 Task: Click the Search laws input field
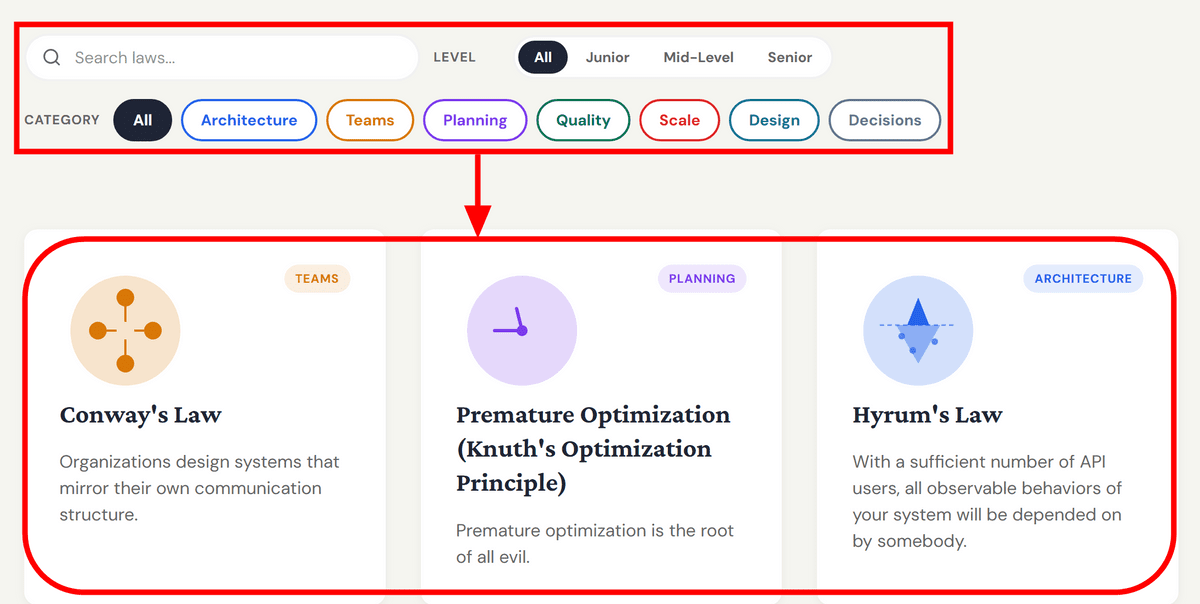point(240,58)
